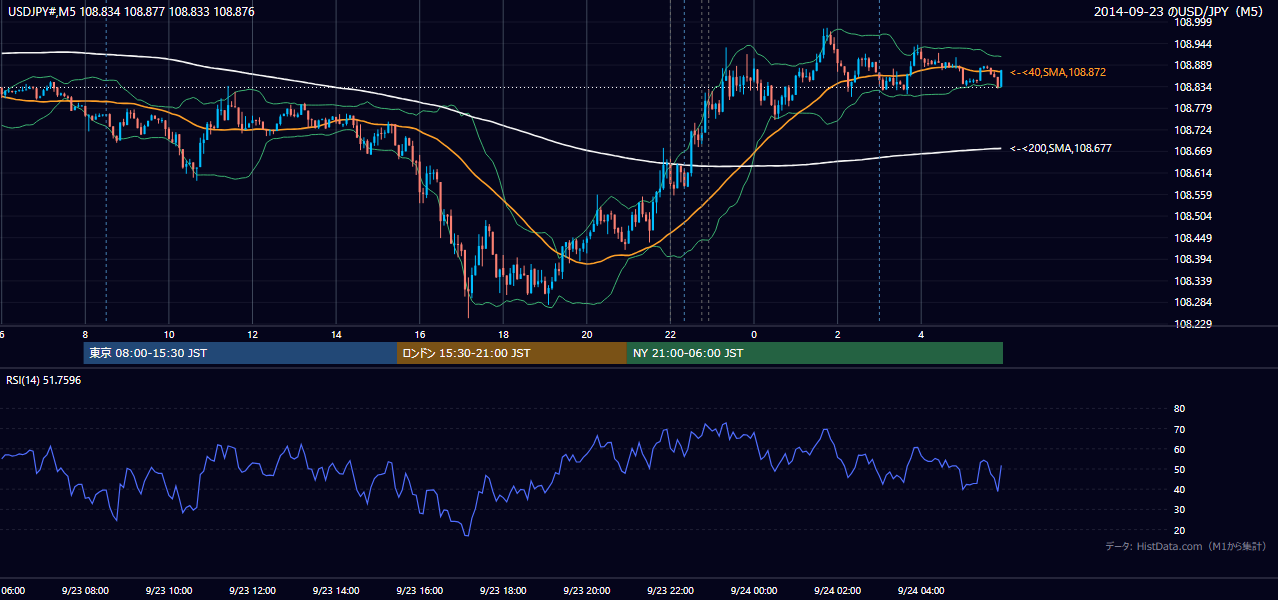Click price axis value 108.889
This screenshot has width=1278, height=600.
point(1193,65)
